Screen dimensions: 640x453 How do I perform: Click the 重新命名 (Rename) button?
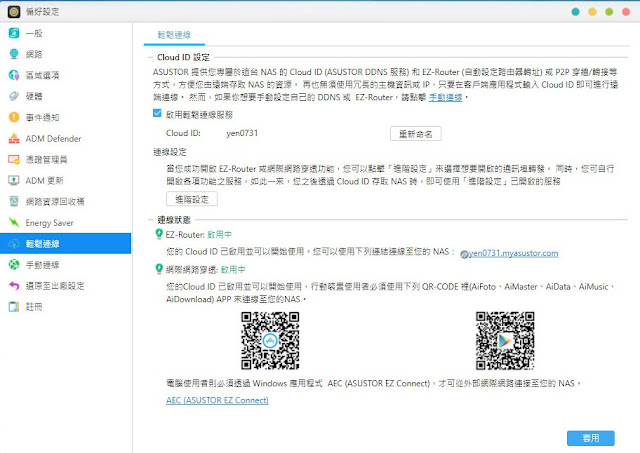coord(416,134)
